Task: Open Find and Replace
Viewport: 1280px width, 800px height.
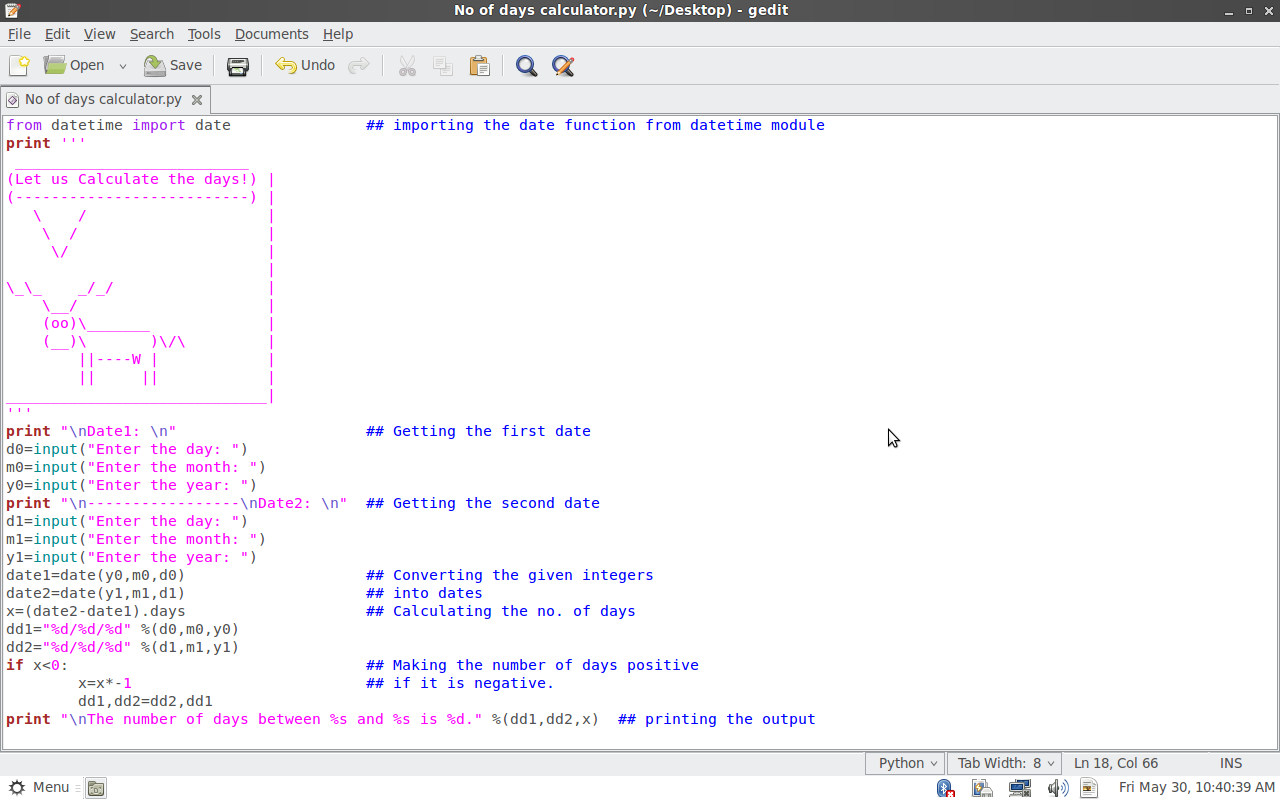Action: 562,65
